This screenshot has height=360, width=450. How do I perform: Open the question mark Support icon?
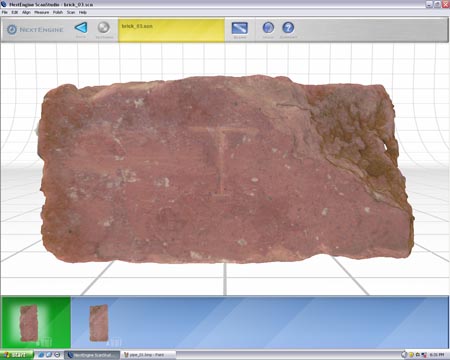[x=288, y=27]
